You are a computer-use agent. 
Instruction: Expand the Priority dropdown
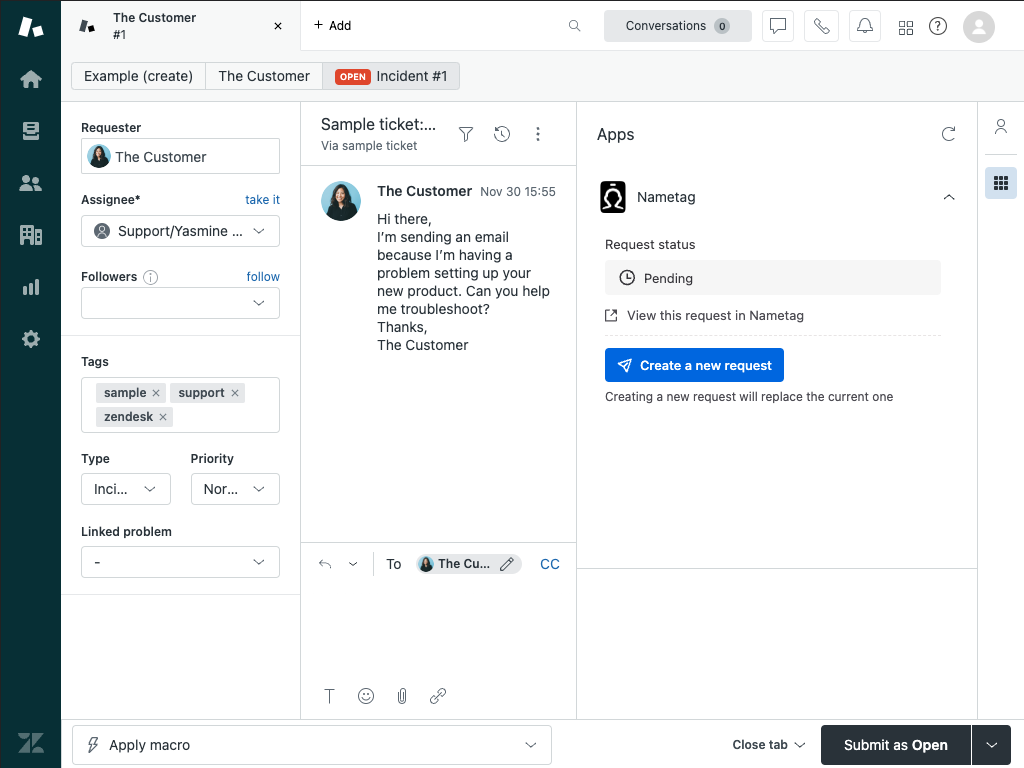[235, 489]
